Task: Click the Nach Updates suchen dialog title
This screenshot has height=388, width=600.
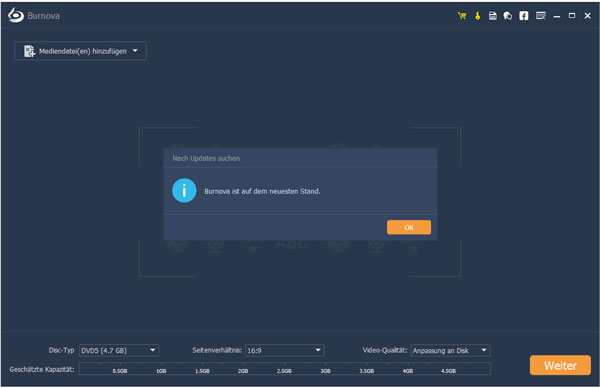Action: pos(206,158)
